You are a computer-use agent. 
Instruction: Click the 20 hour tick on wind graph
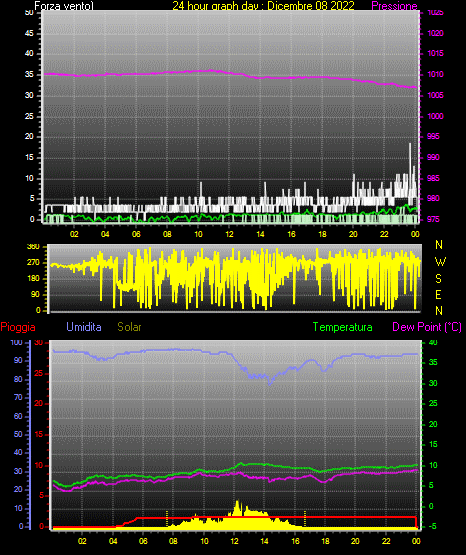pos(353,234)
